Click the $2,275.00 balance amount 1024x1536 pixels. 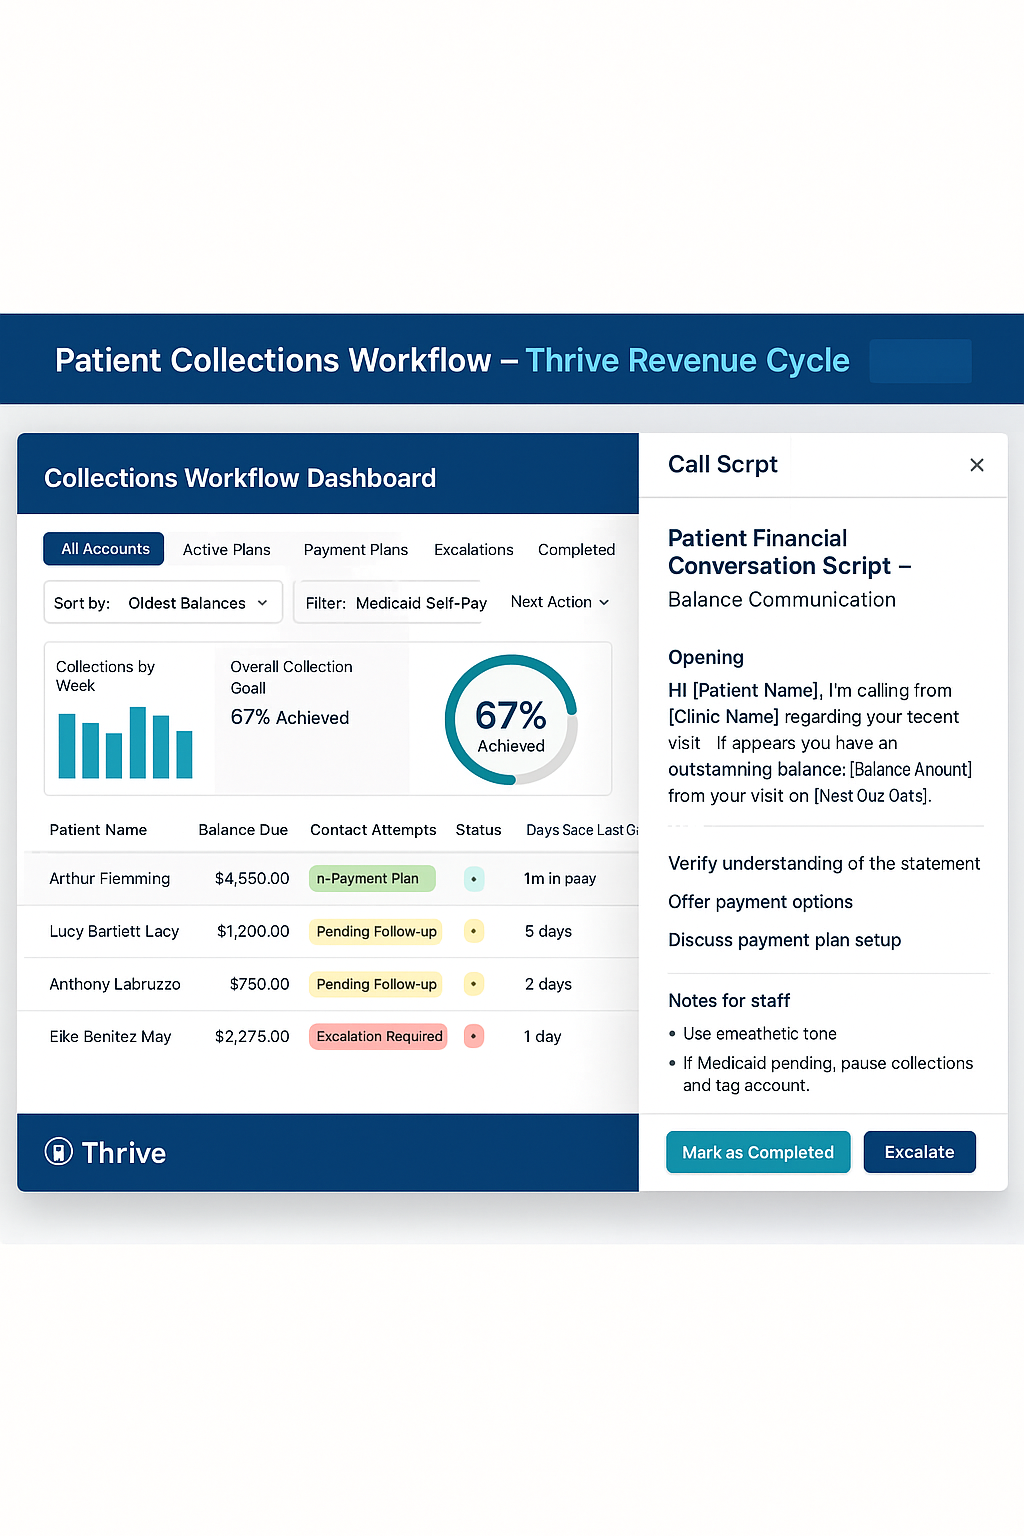point(252,1037)
